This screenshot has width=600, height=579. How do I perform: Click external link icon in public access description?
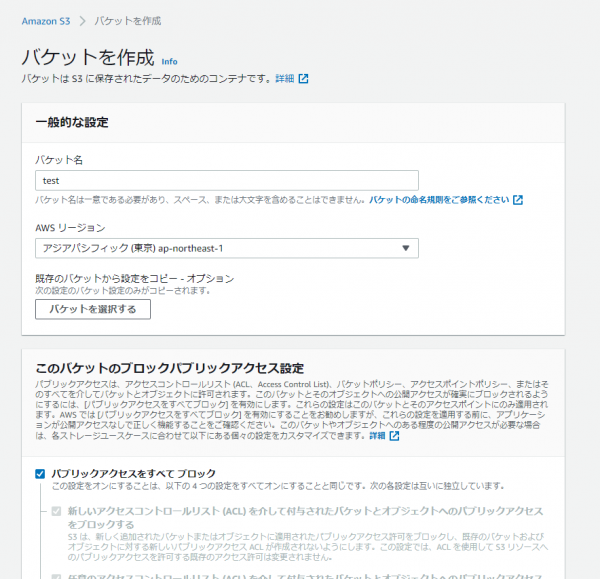coord(395,436)
